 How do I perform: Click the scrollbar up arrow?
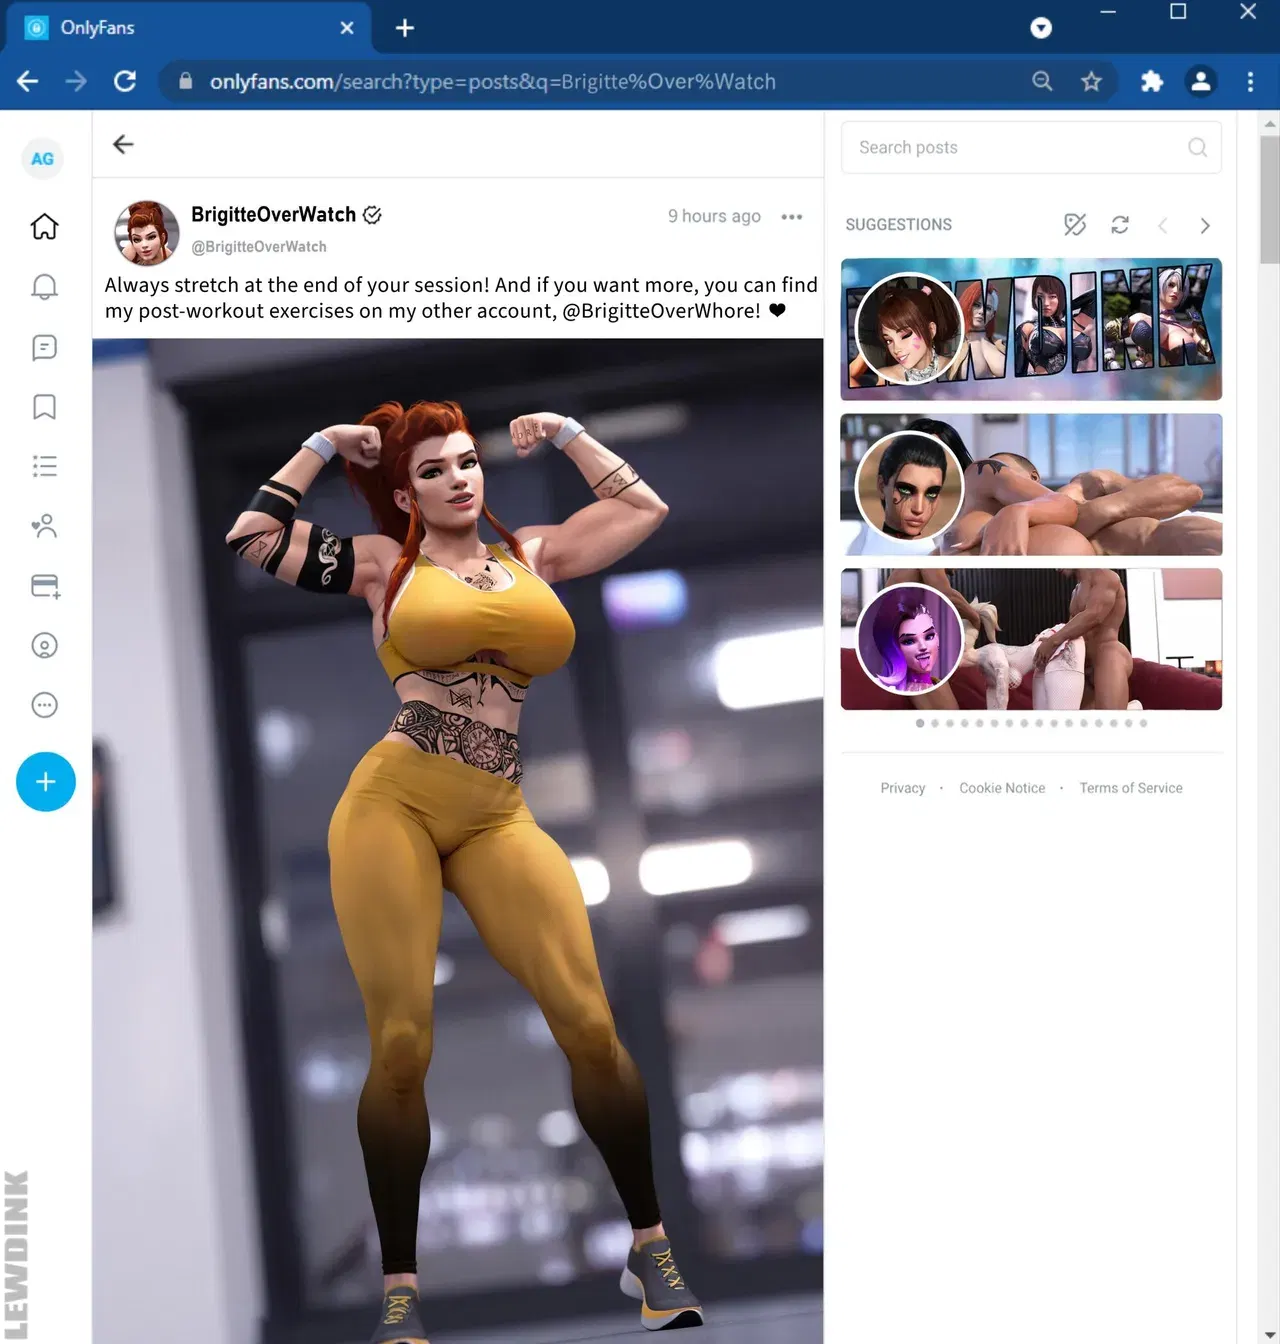1270,125
